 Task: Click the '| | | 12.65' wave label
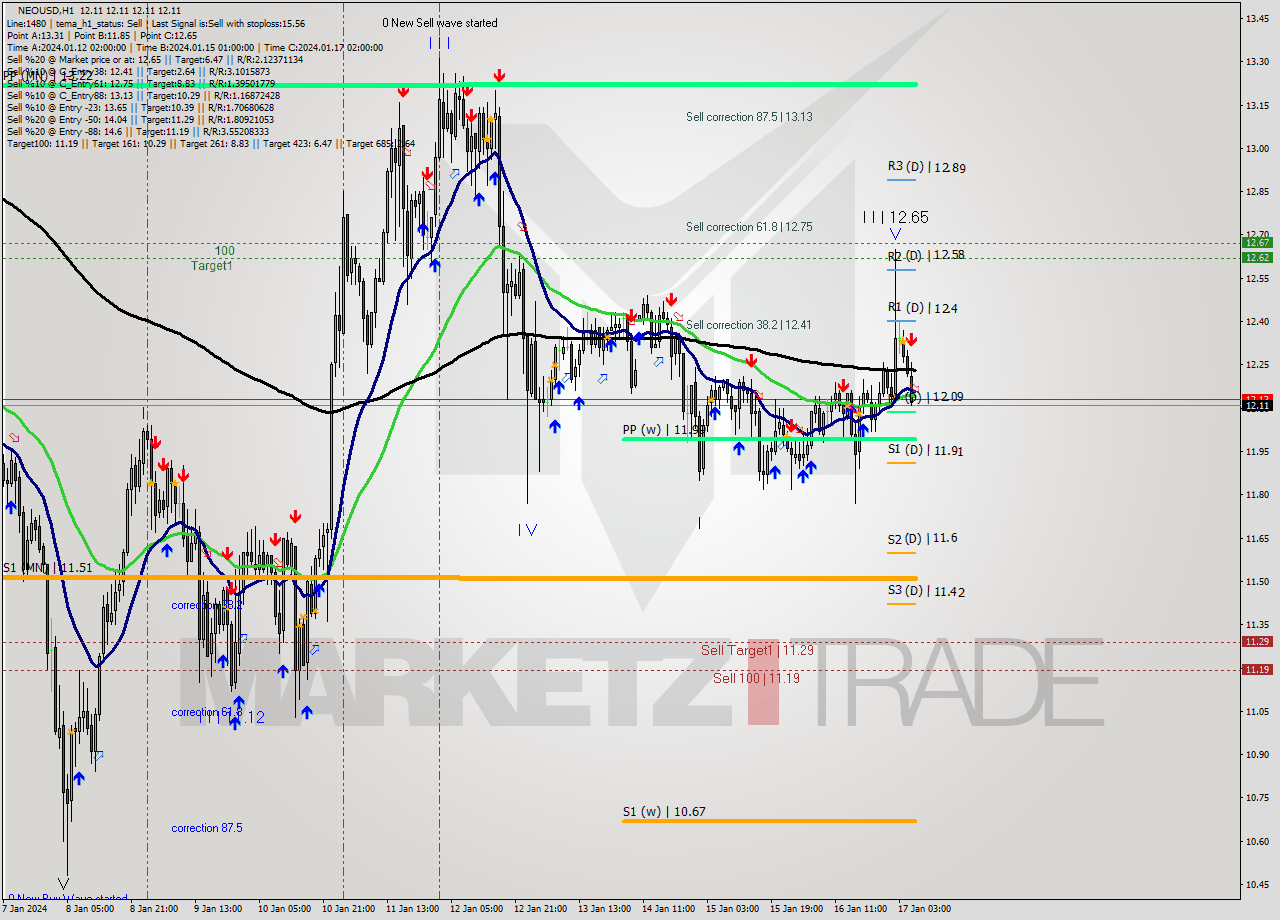pyautogui.click(x=896, y=217)
